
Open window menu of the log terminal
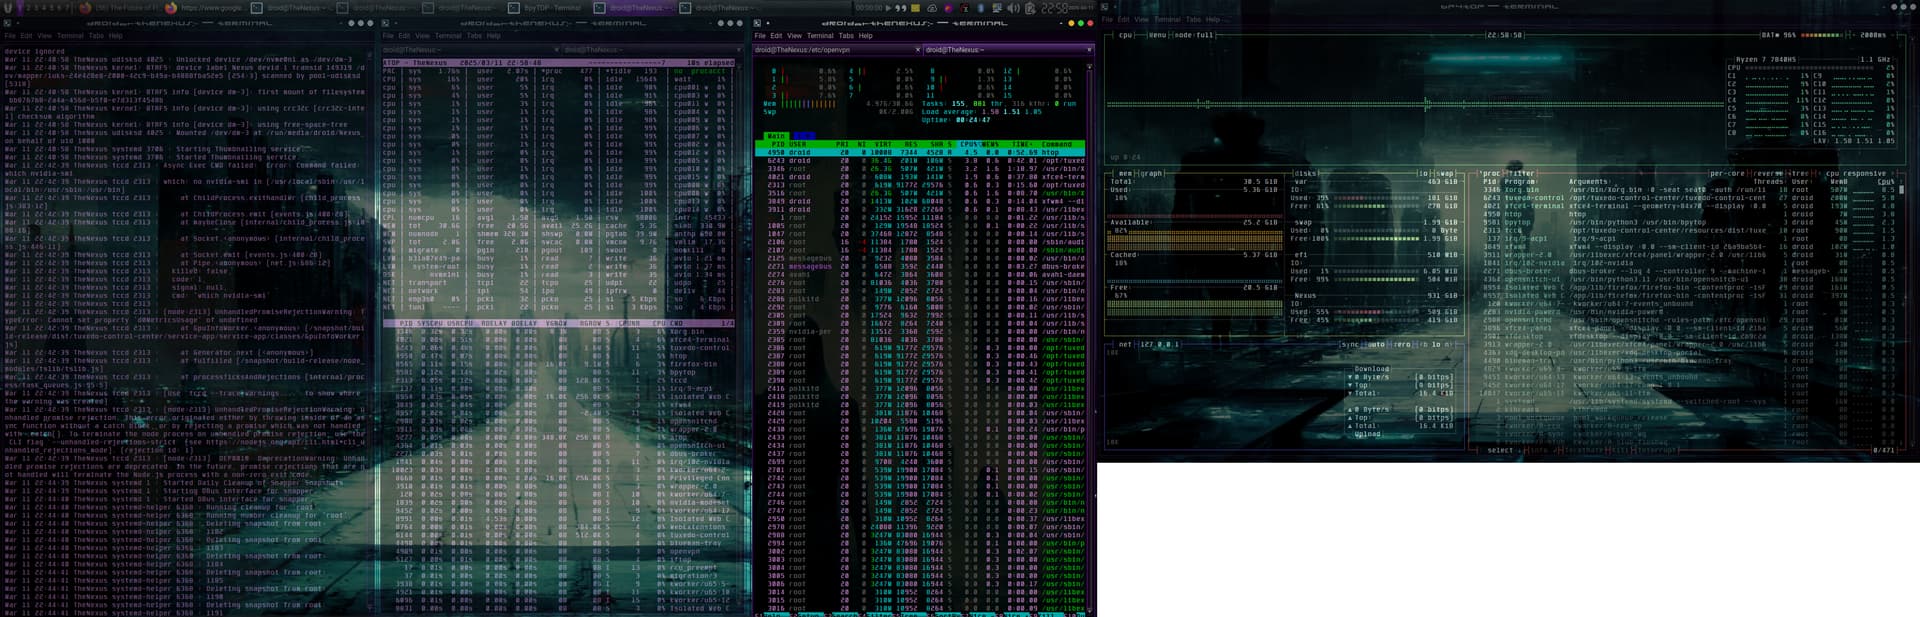5,22
